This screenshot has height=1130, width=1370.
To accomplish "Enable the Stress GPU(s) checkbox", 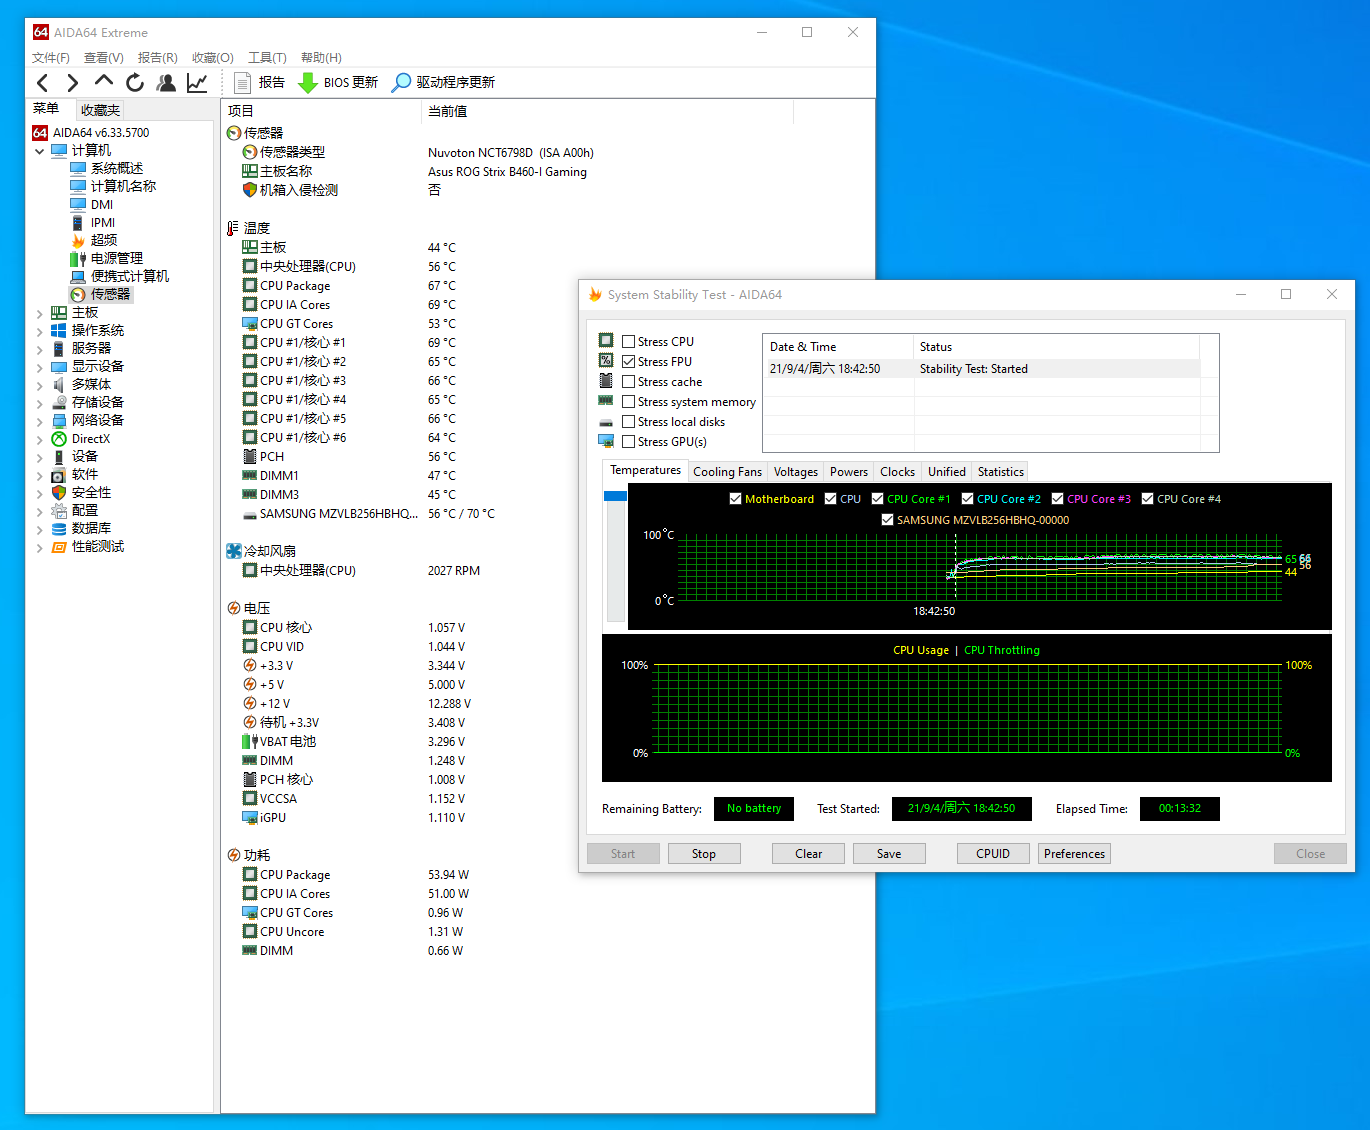I will 628,441.
